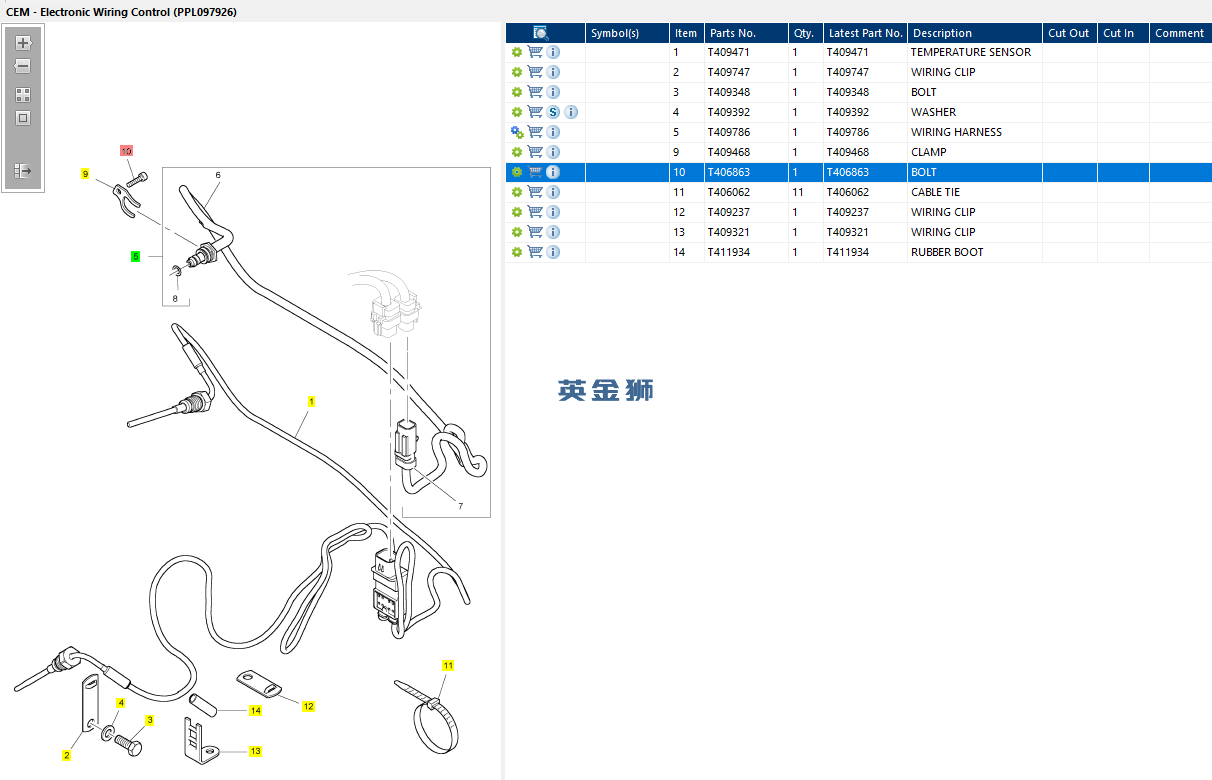This screenshot has width=1212, height=780.
Task: Click the assembly gears icon for WIRING HARNESS
Action: [517, 132]
